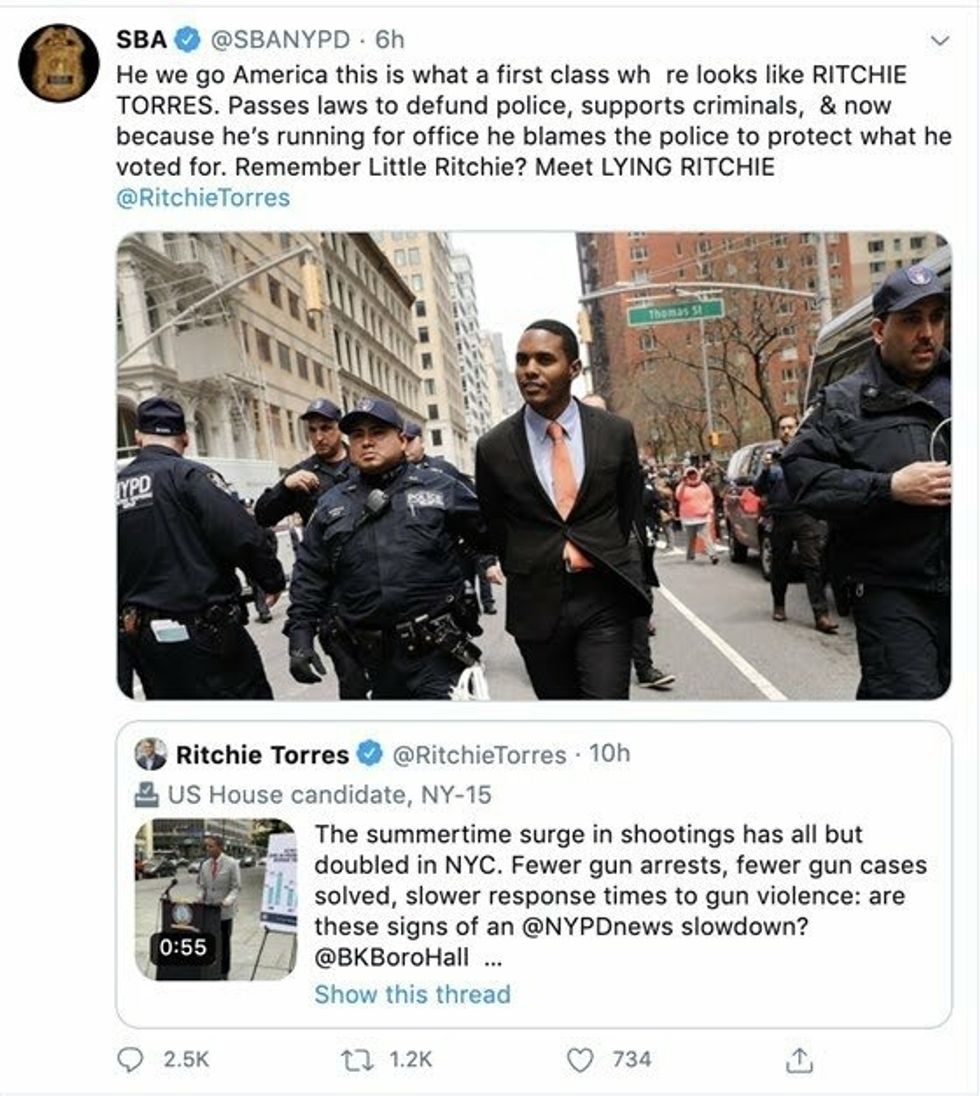Click the reply speech bubble icon

click(131, 1059)
